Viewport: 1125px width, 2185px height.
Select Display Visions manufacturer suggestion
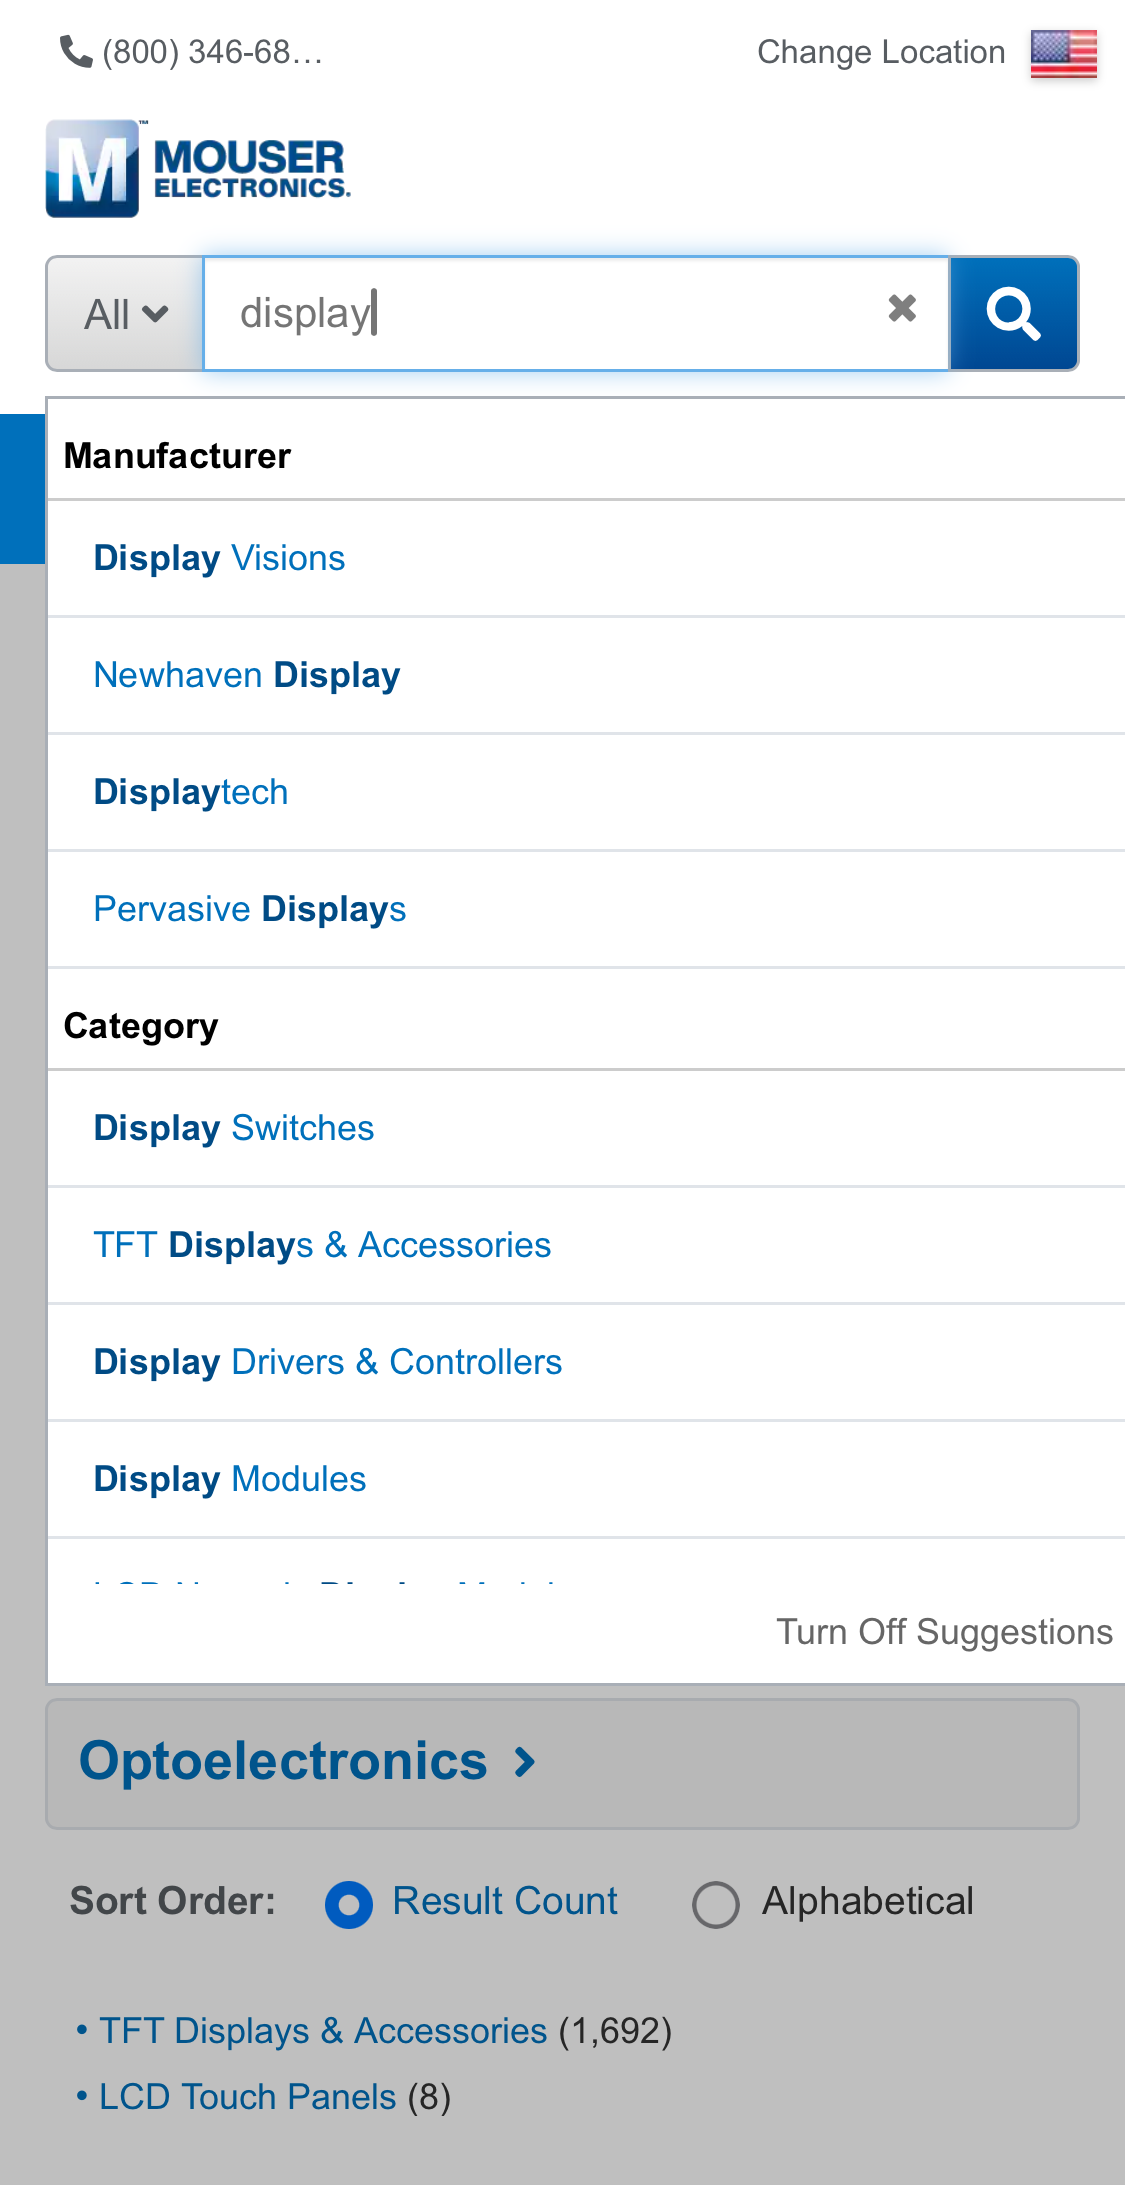[218, 558]
